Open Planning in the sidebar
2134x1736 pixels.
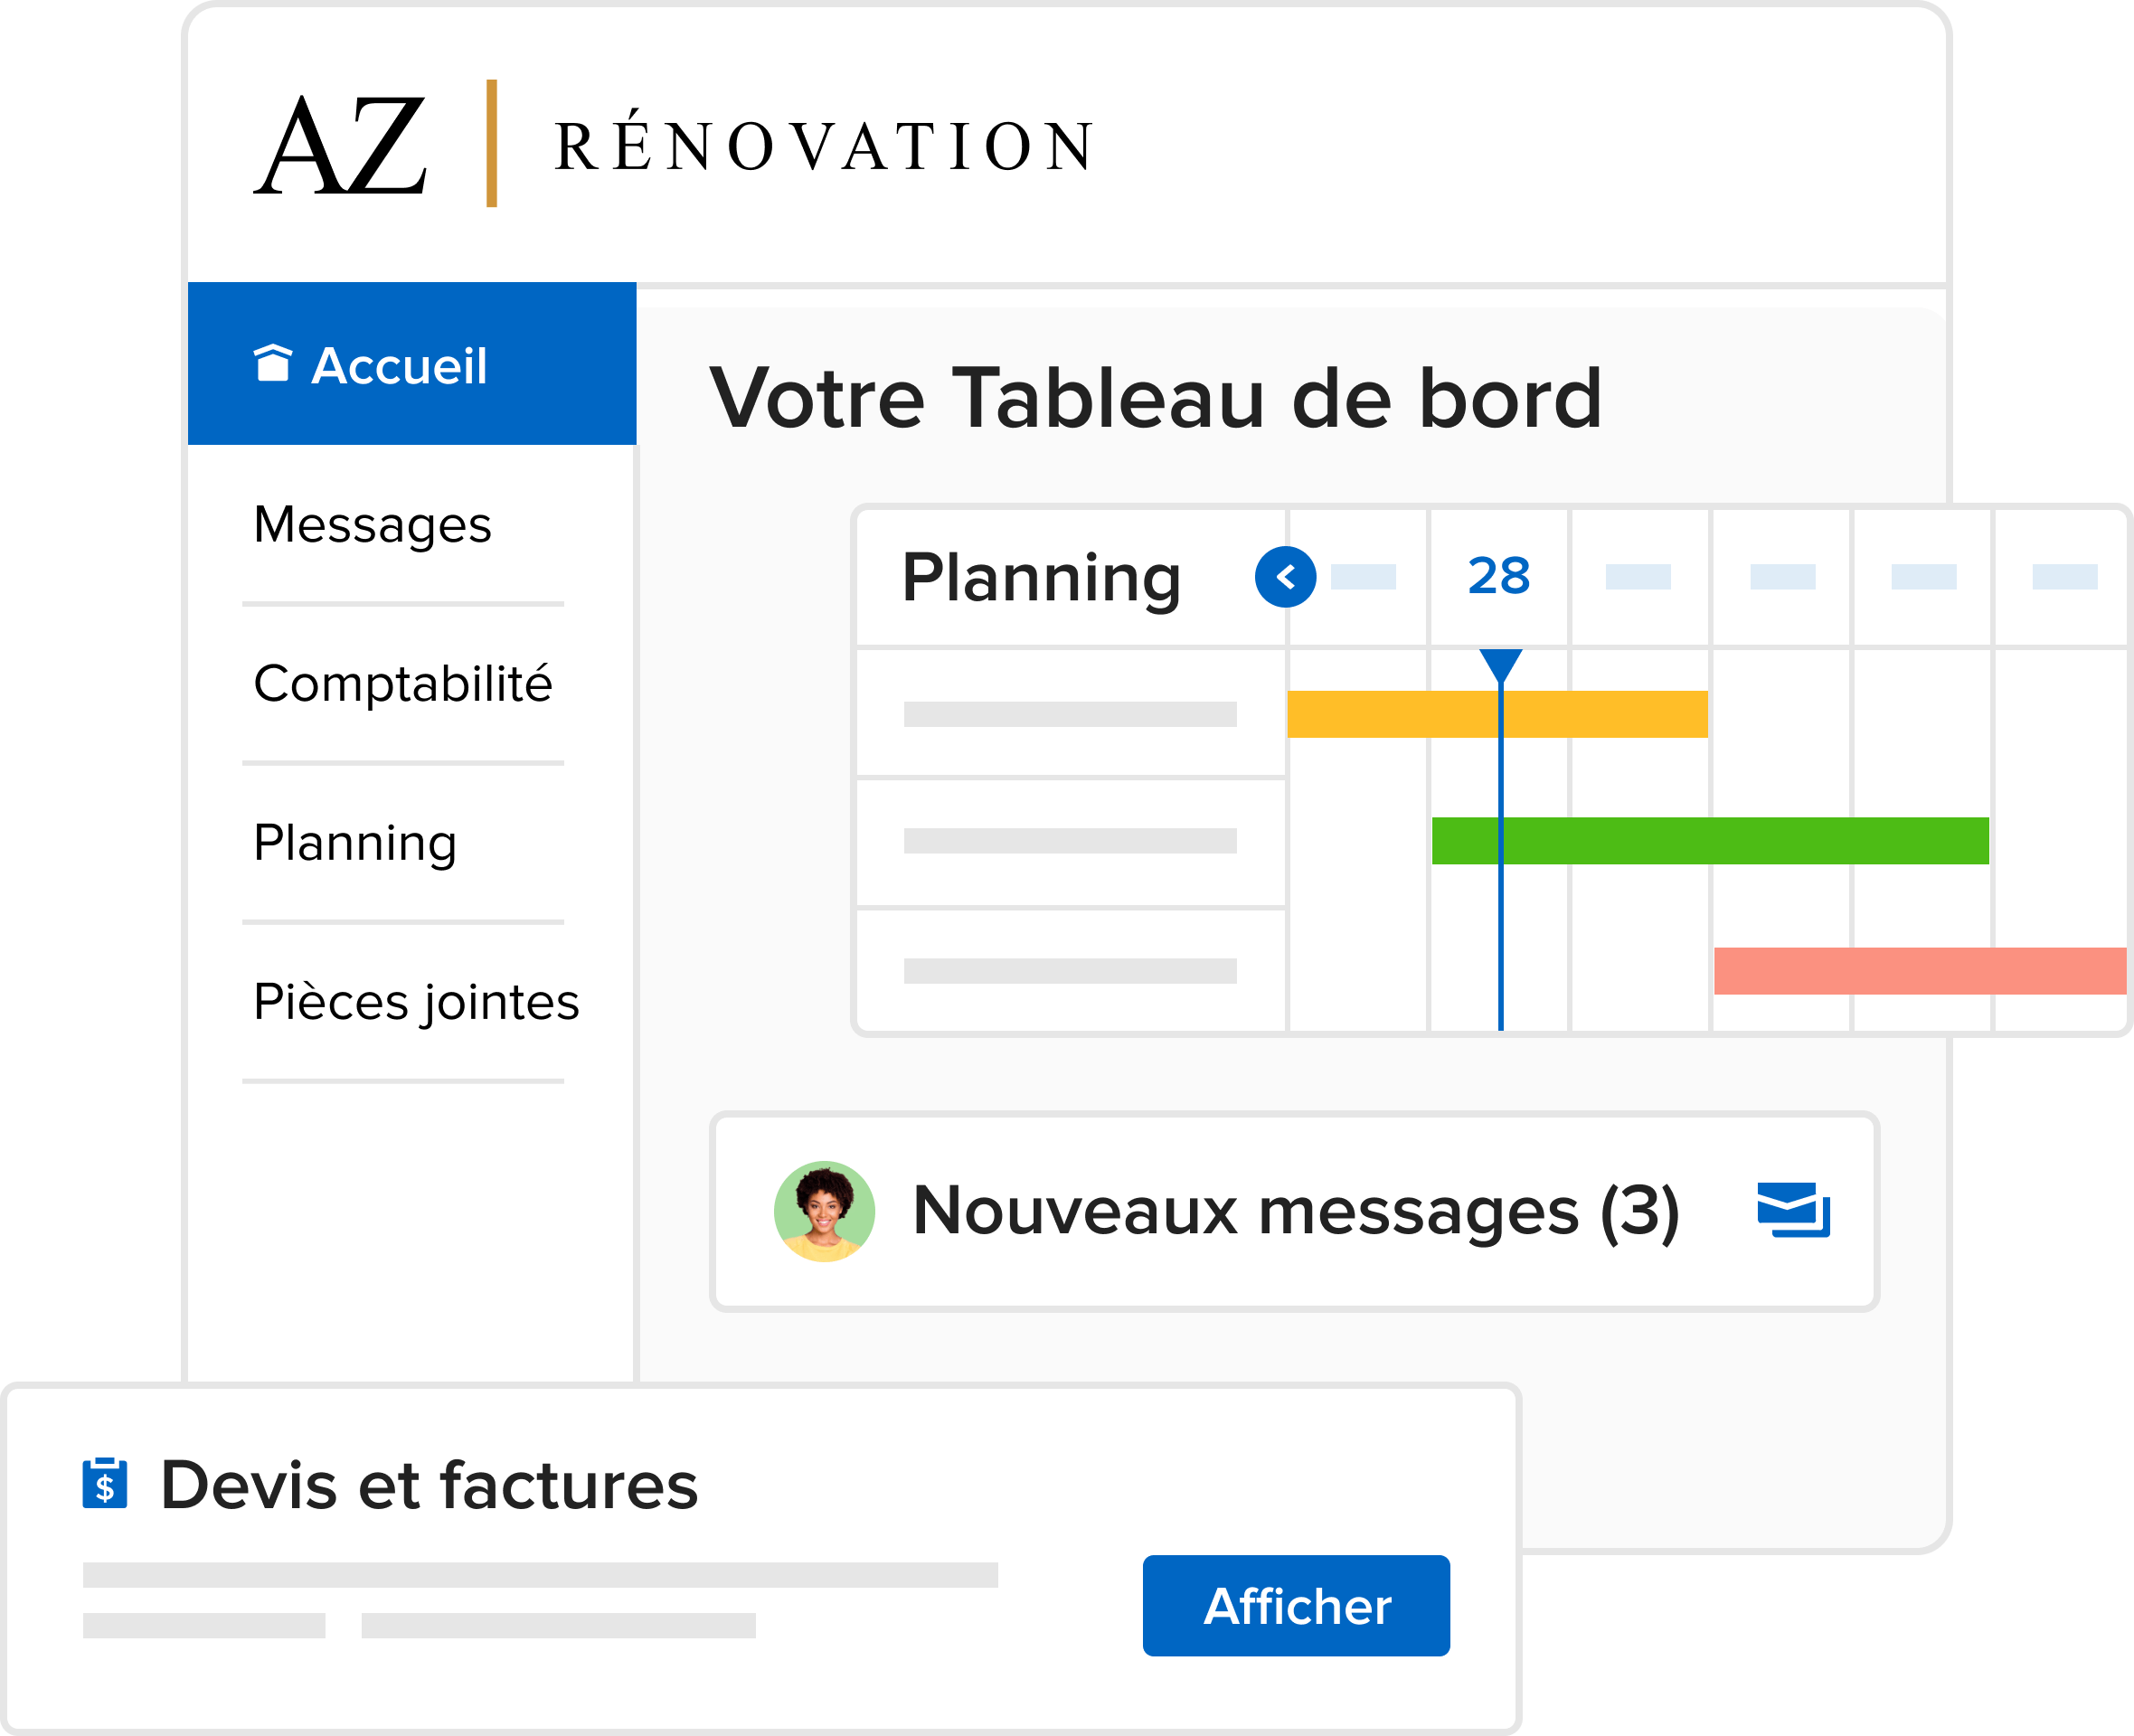click(355, 843)
